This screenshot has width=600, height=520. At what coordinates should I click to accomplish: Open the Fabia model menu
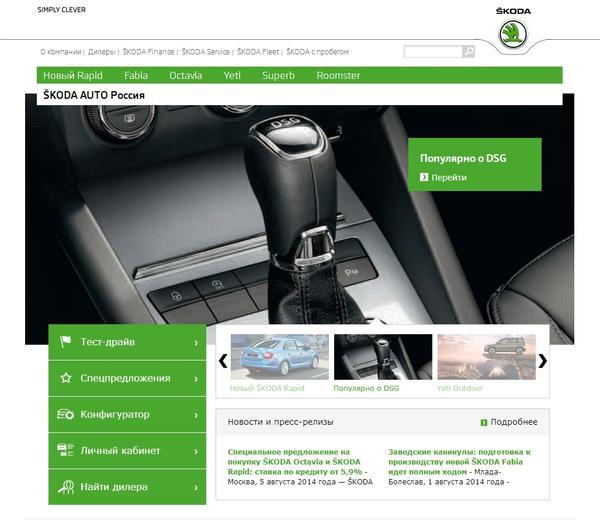(x=136, y=75)
